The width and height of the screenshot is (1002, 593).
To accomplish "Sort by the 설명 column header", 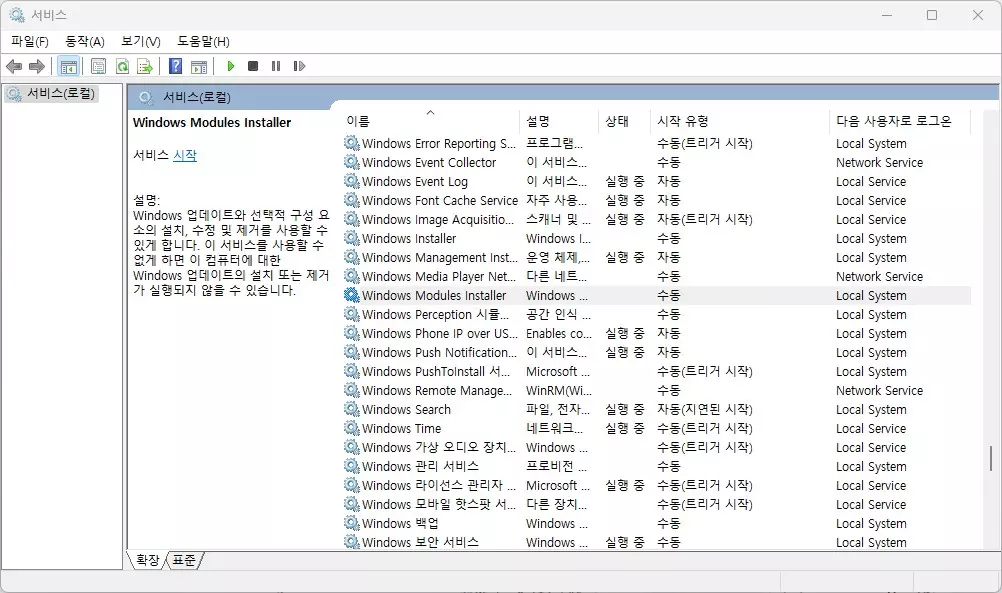I will coord(559,121).
